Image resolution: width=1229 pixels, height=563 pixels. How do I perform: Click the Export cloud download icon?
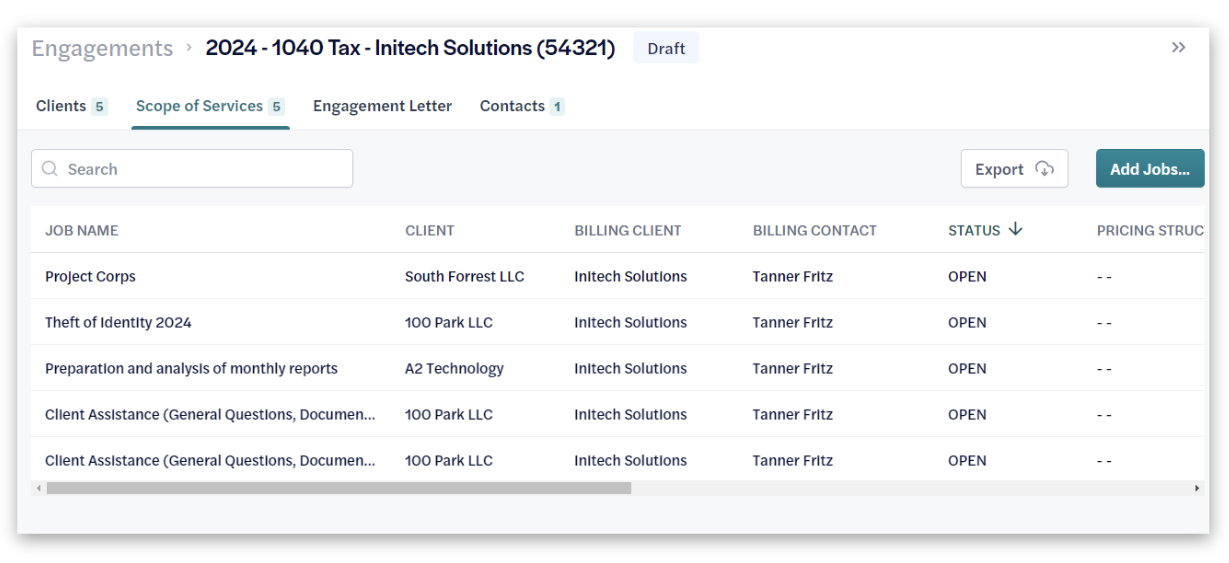[x=1044, y=169]
